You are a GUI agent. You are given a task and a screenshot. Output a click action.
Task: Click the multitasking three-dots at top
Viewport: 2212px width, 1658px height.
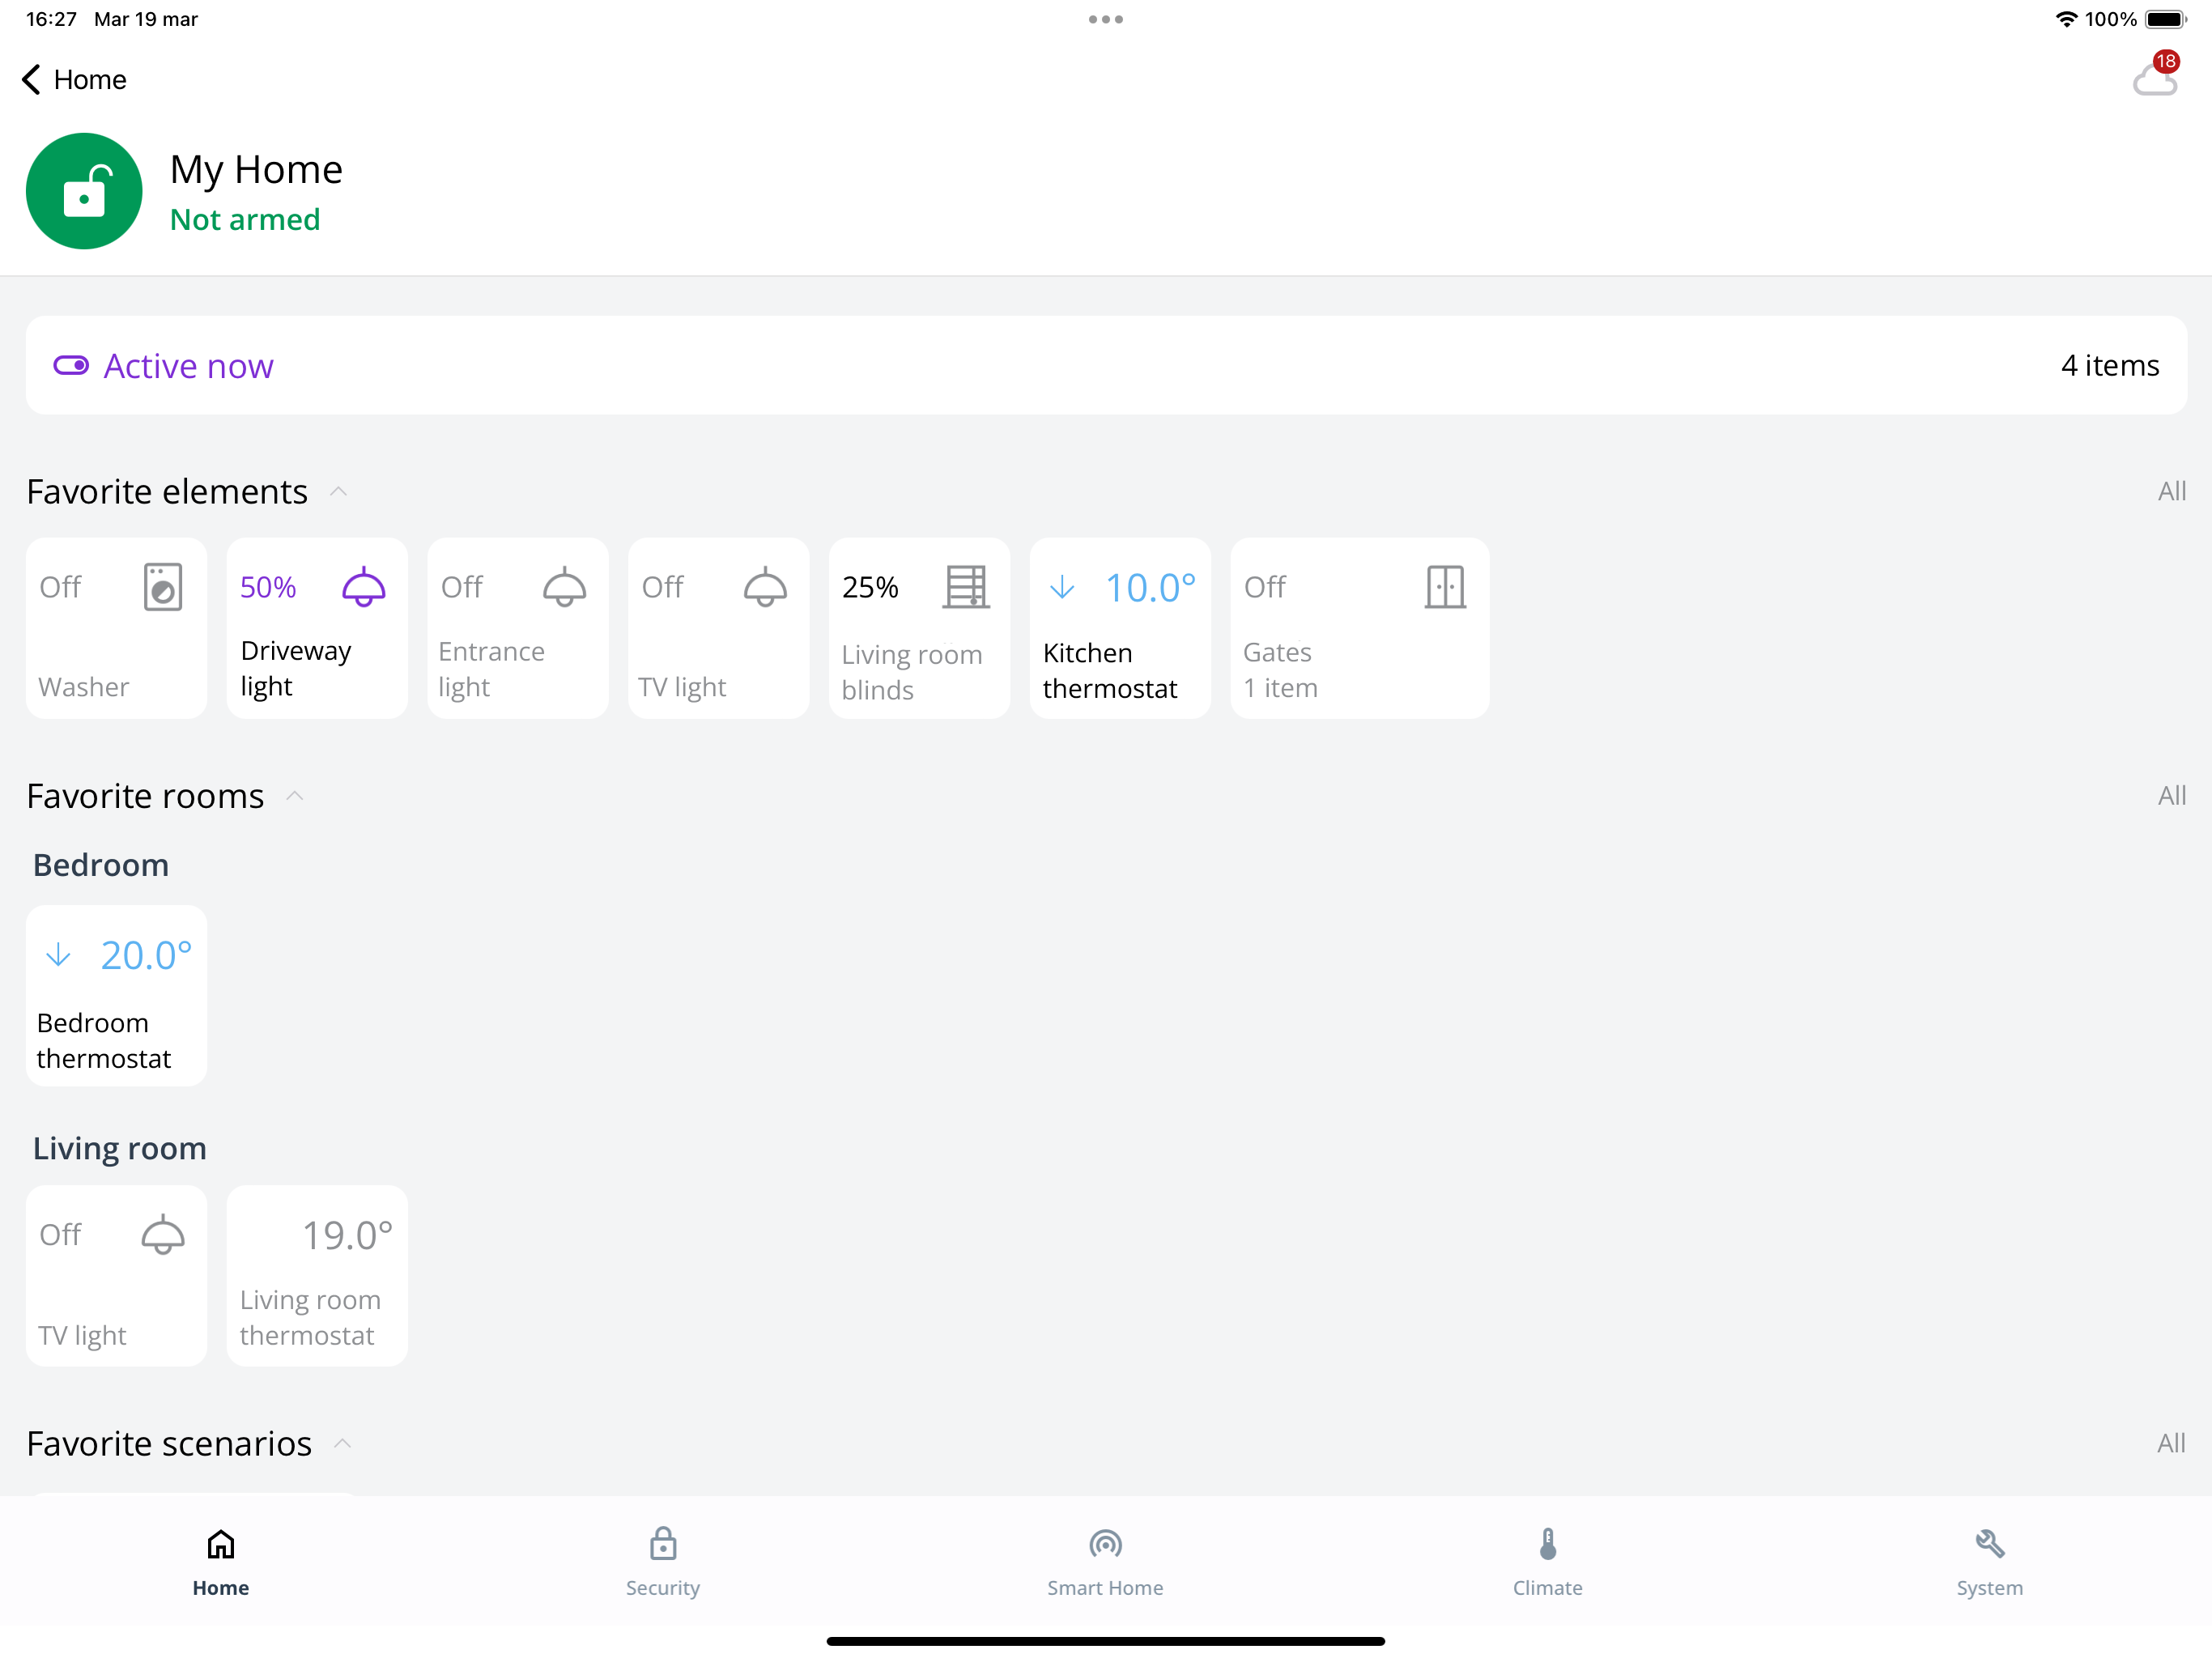click(1106, 19)
